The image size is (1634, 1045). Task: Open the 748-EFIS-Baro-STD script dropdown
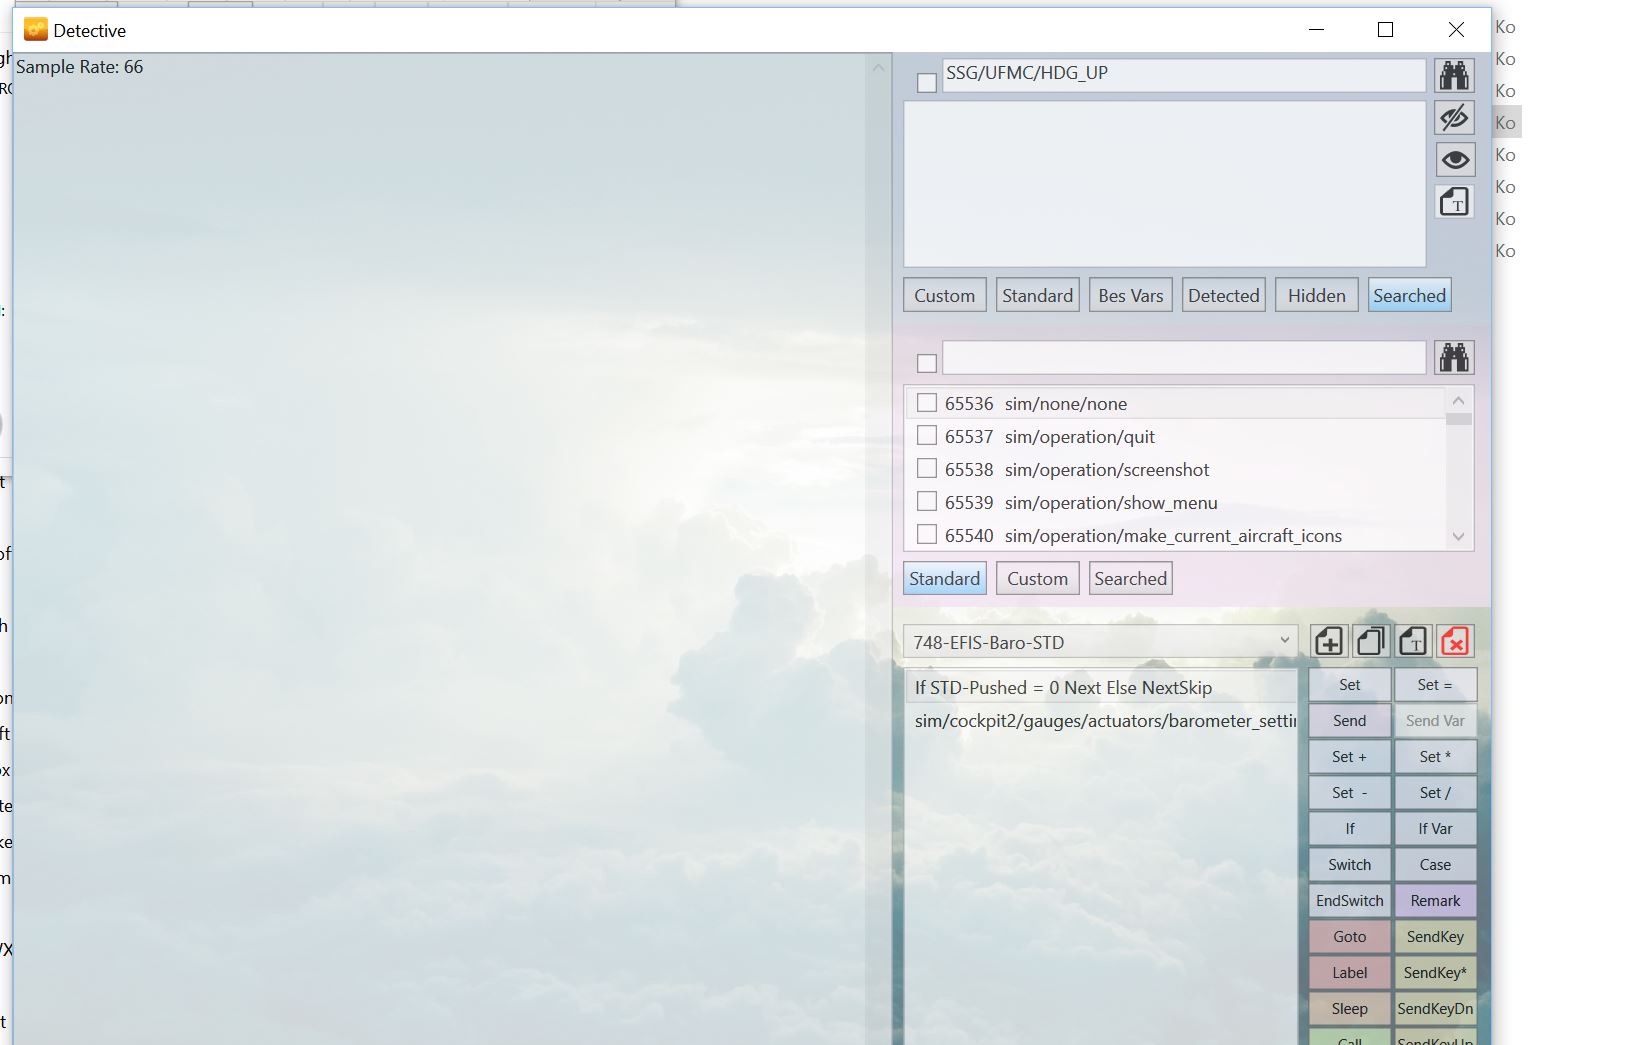(1284, 641)
